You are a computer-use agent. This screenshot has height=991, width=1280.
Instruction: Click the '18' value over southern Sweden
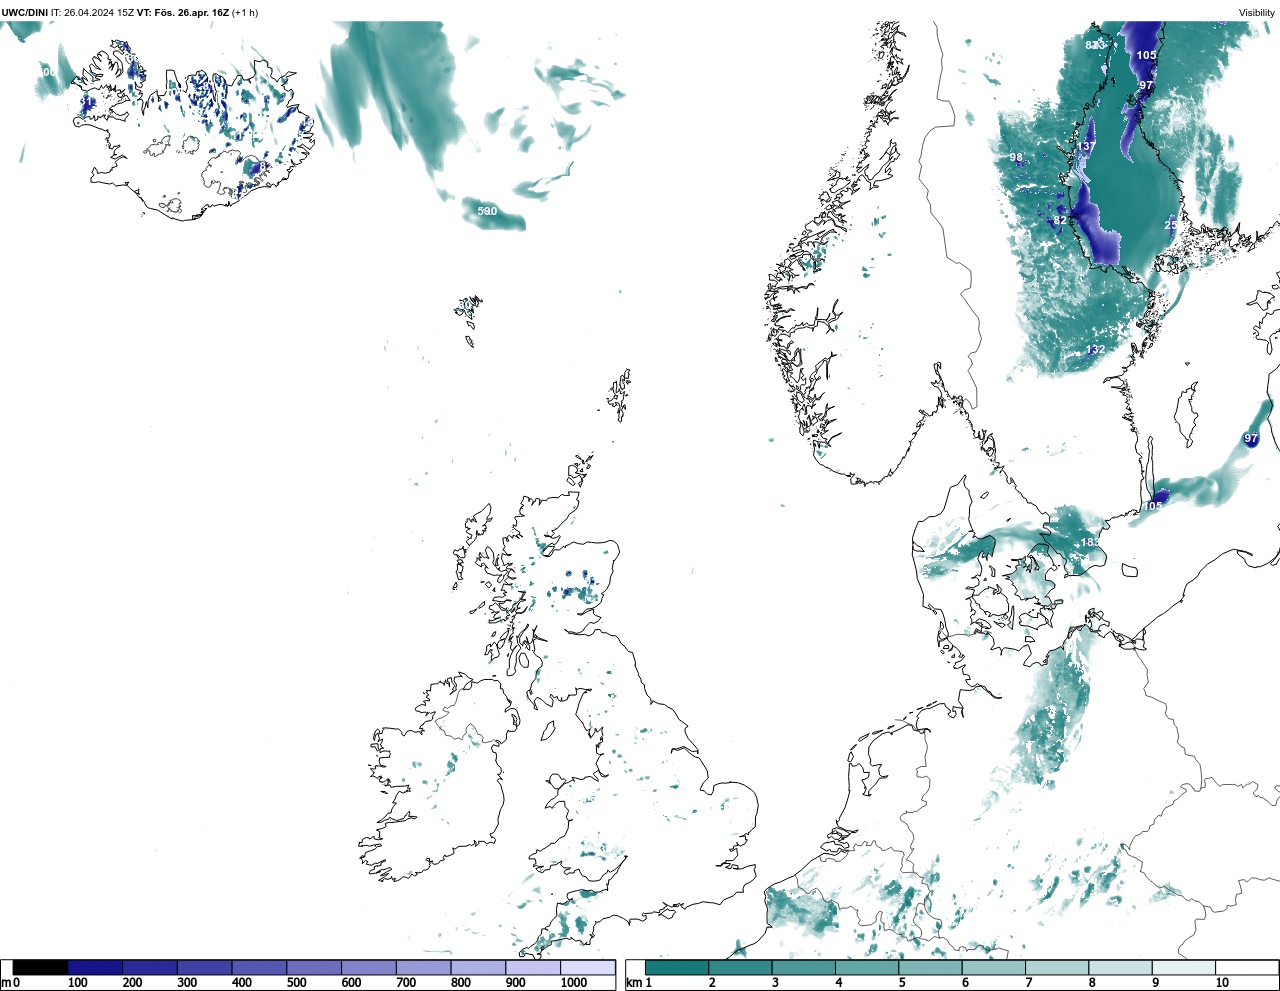click(1088, 543)
